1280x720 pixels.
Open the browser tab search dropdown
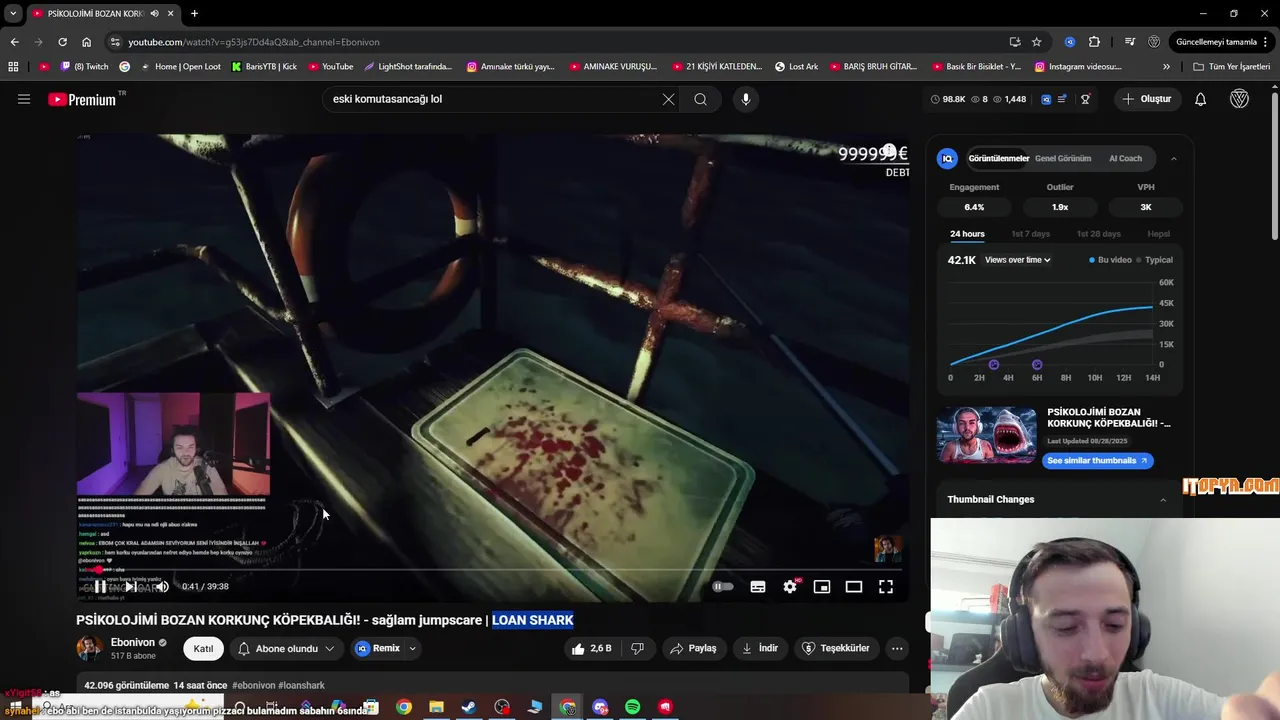point(13,13)
